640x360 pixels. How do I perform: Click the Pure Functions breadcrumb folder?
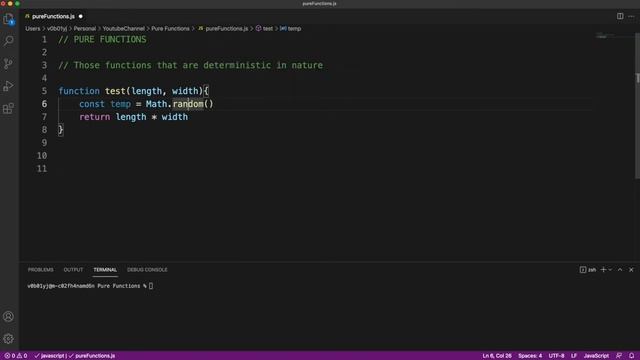pyautogui.click(x=170, y=29)
